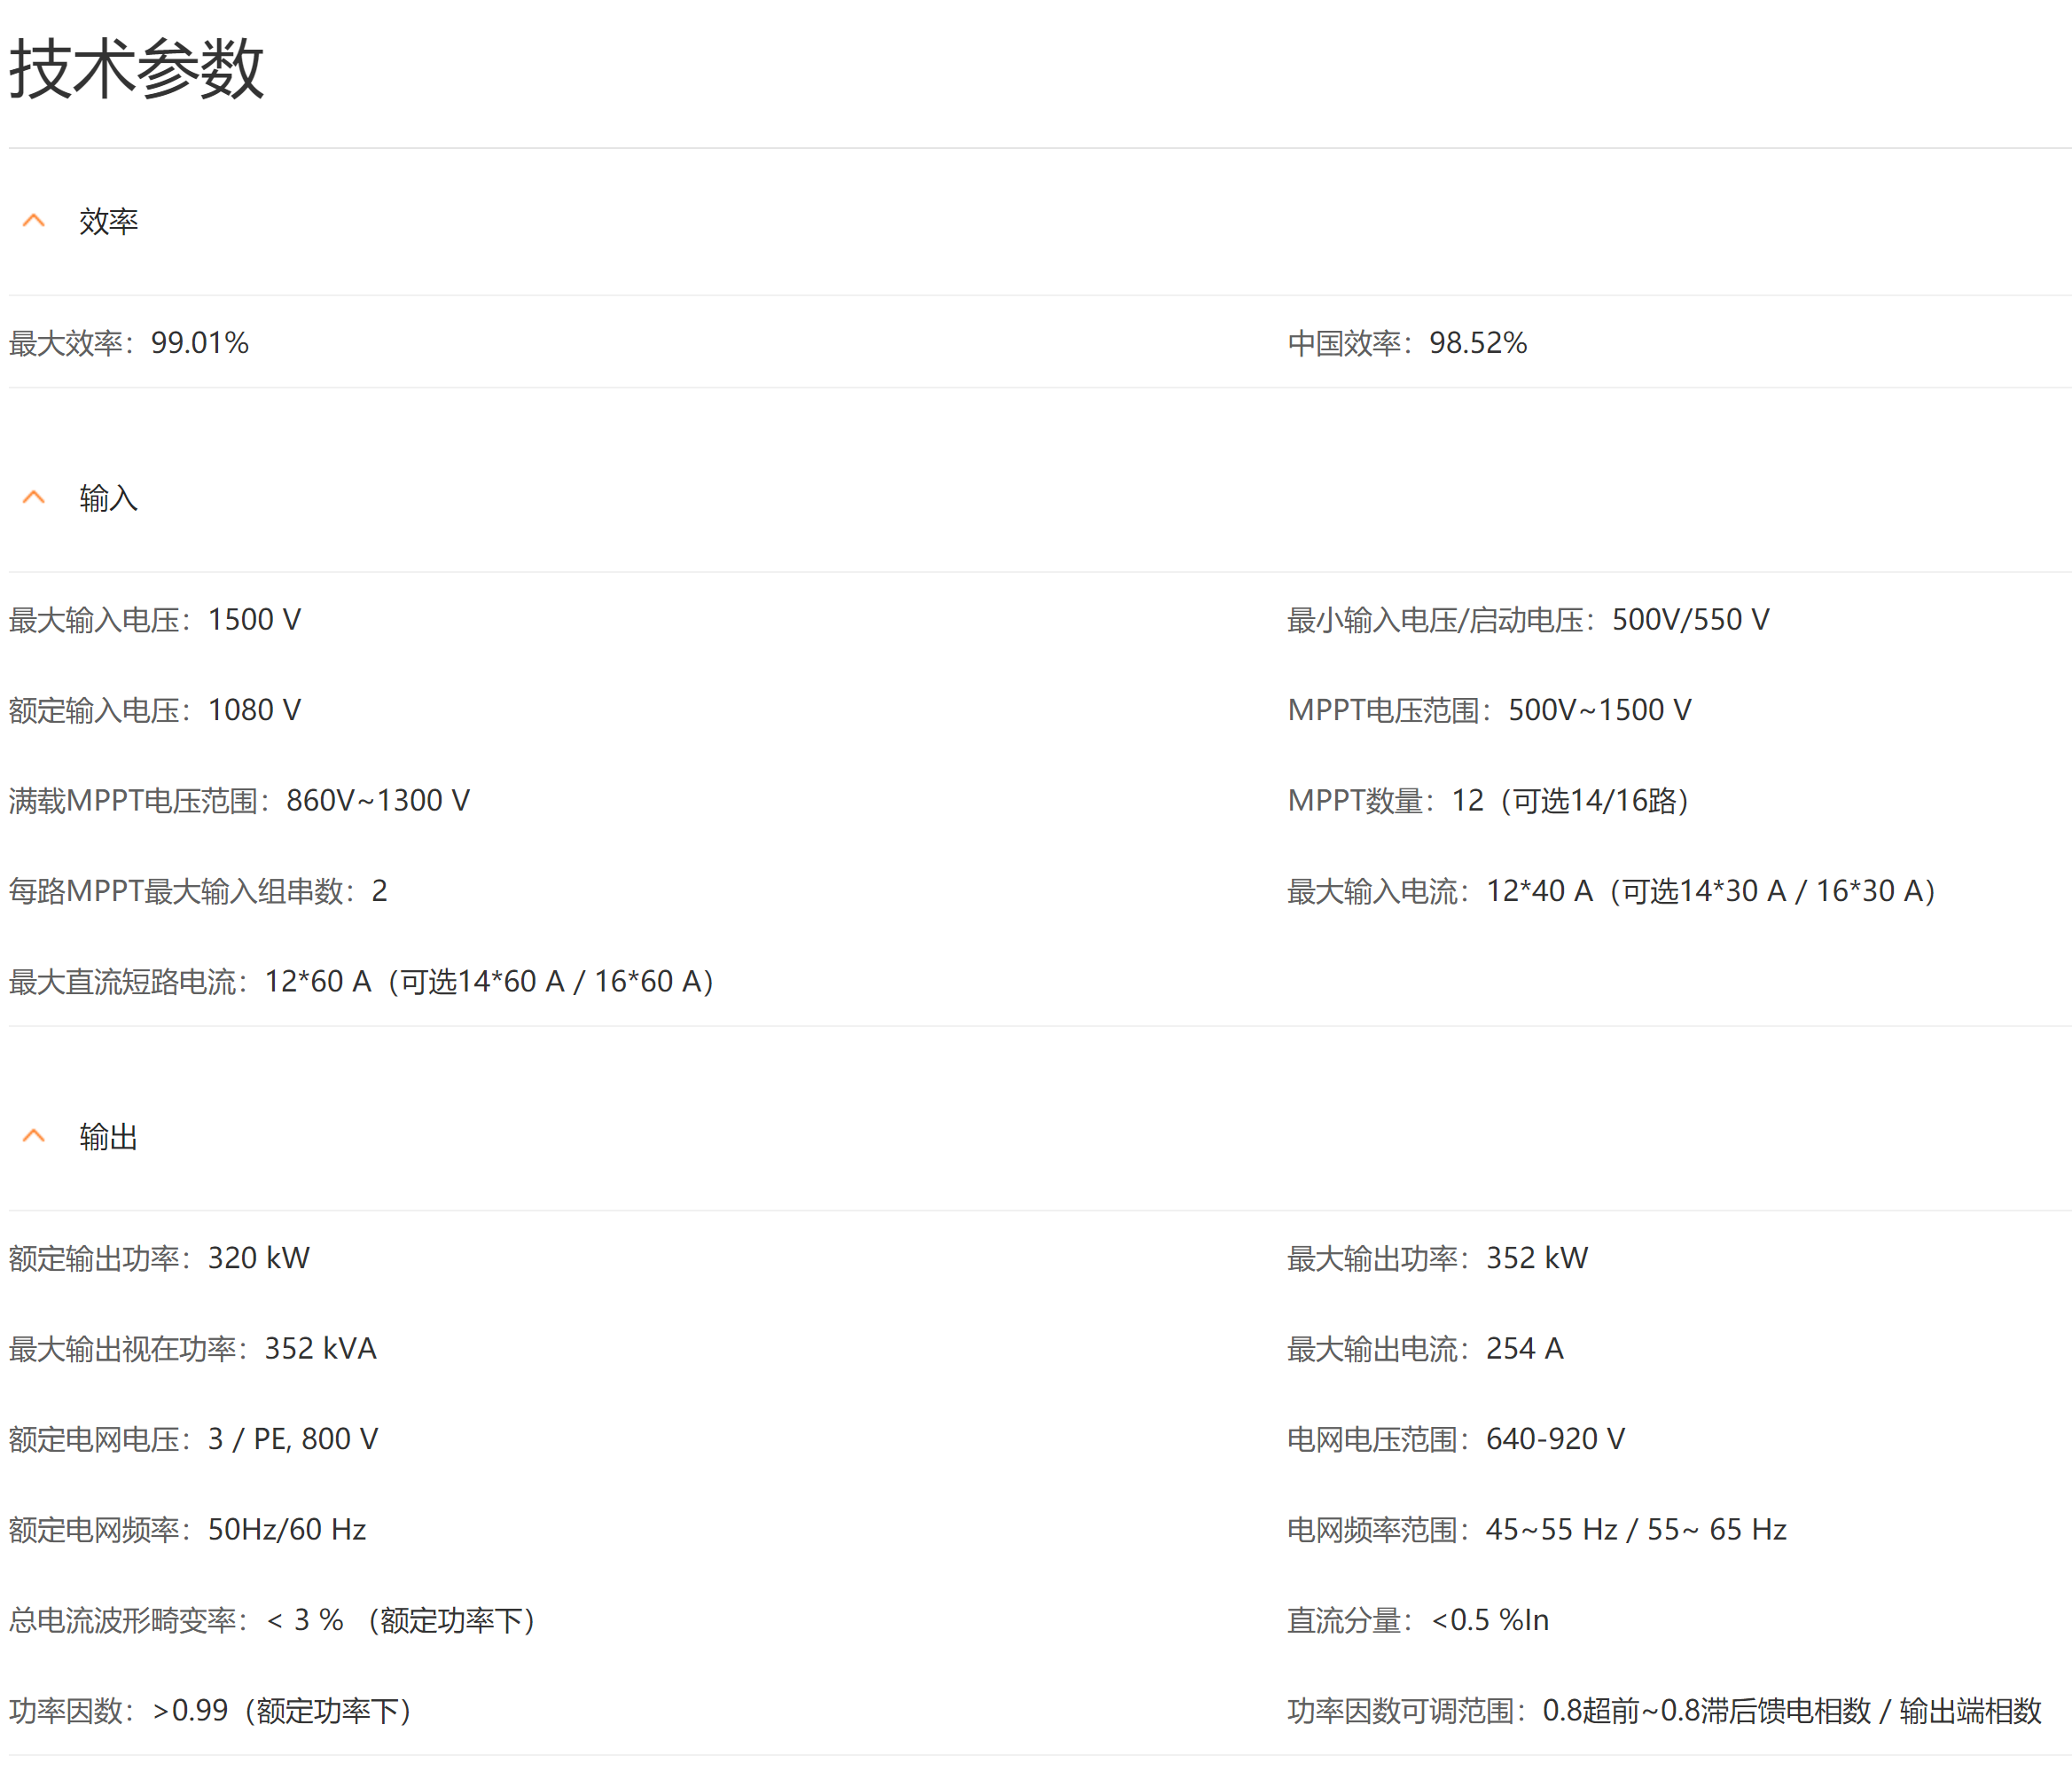Click the 最大输出功率 352 kW entry

(1437, 1258)
